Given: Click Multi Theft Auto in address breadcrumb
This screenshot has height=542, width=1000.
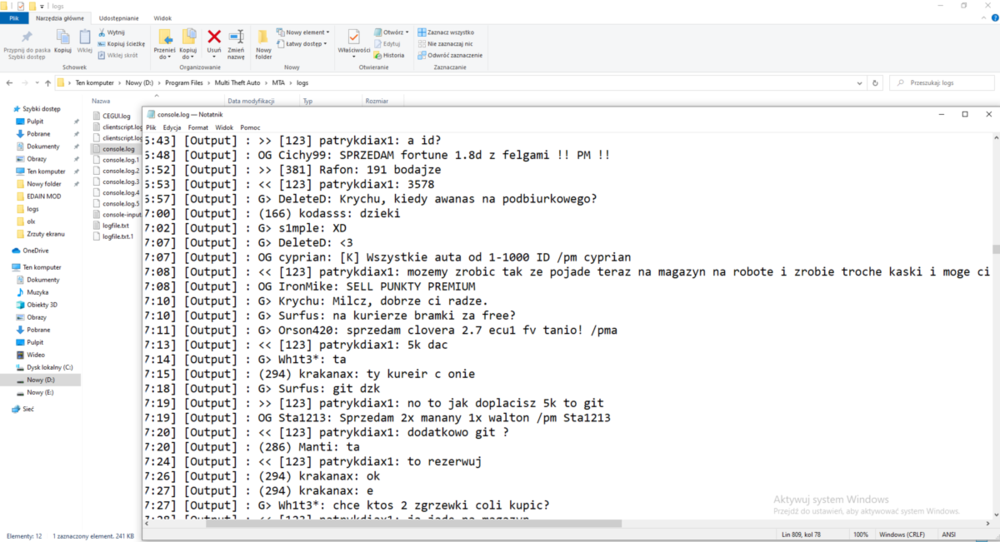Looking at the screenshot, I should tap(237, 83).
